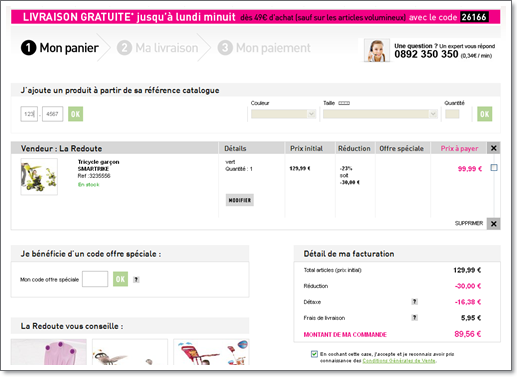Screen dimensions: 518x377
Task: Click the tricycle product thumbnail
Action: coord(39,177)
